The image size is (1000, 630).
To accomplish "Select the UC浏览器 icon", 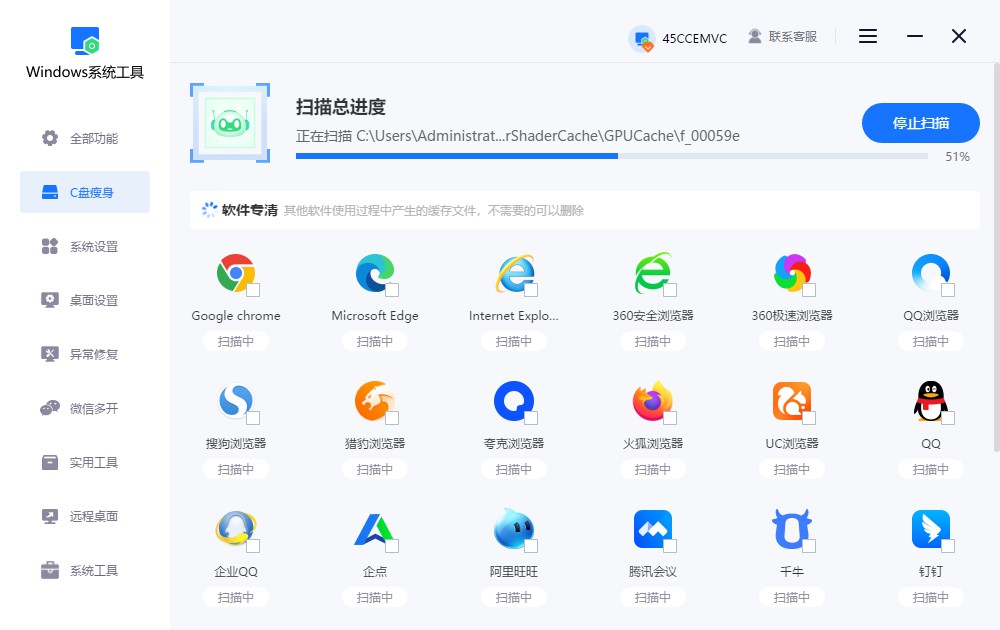I will point(792,402).
